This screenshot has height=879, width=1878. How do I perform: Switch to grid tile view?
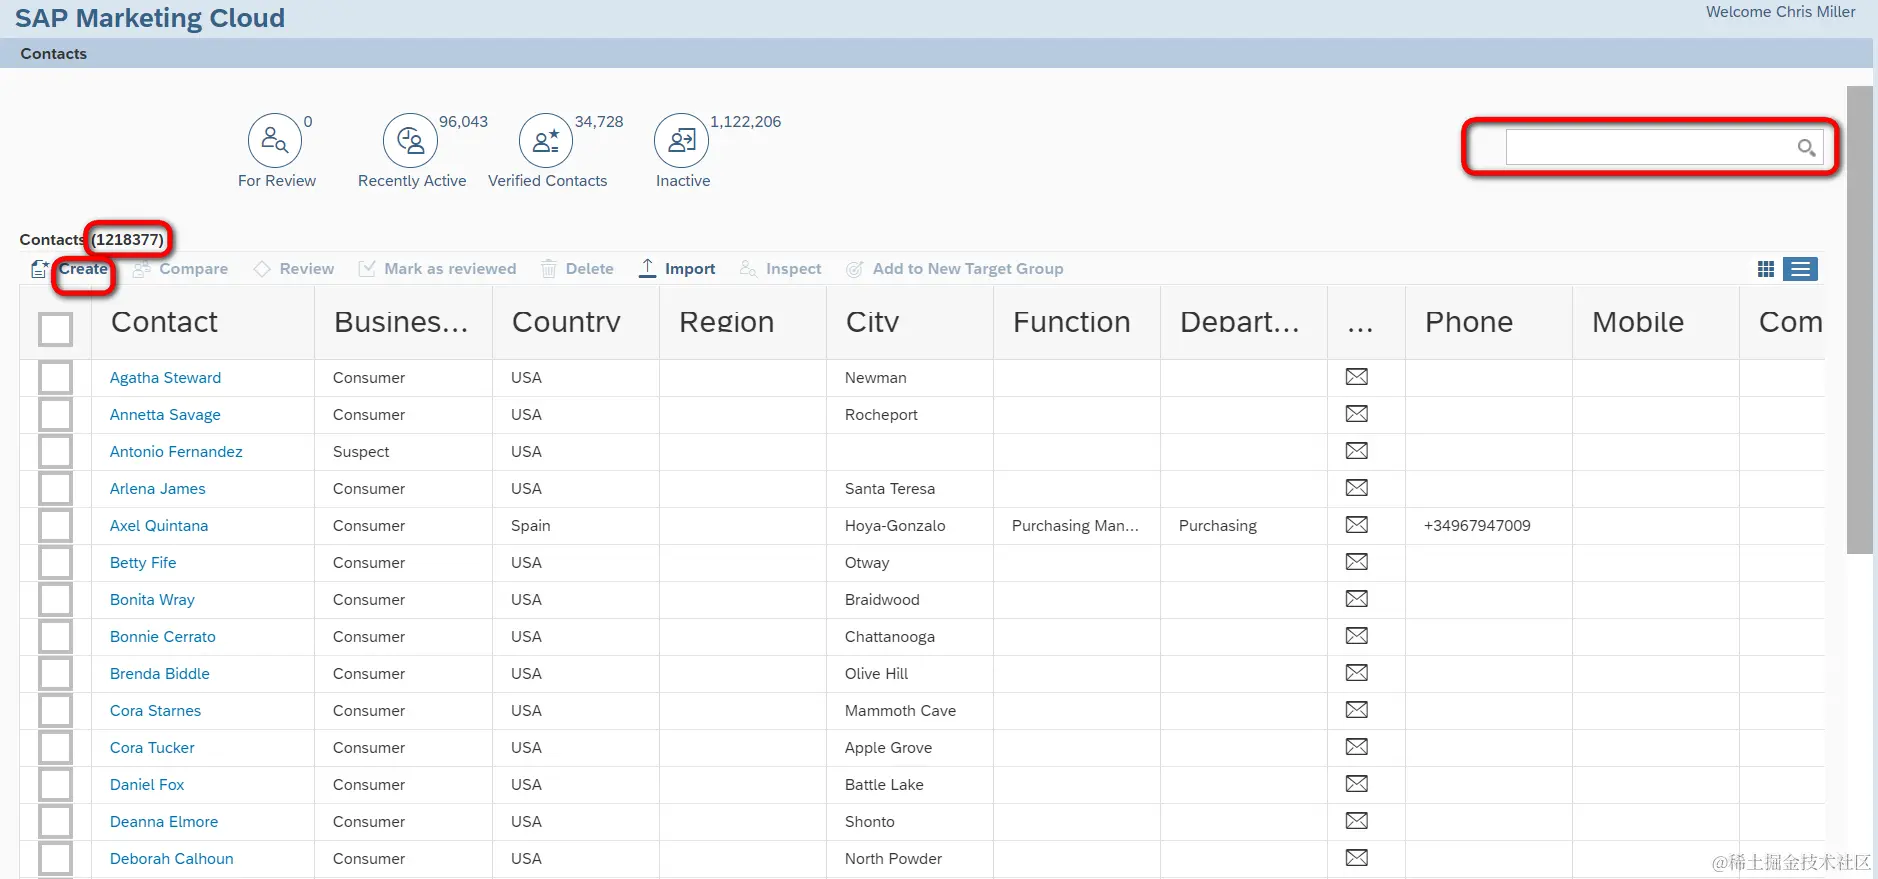(x=1766, y=269)
